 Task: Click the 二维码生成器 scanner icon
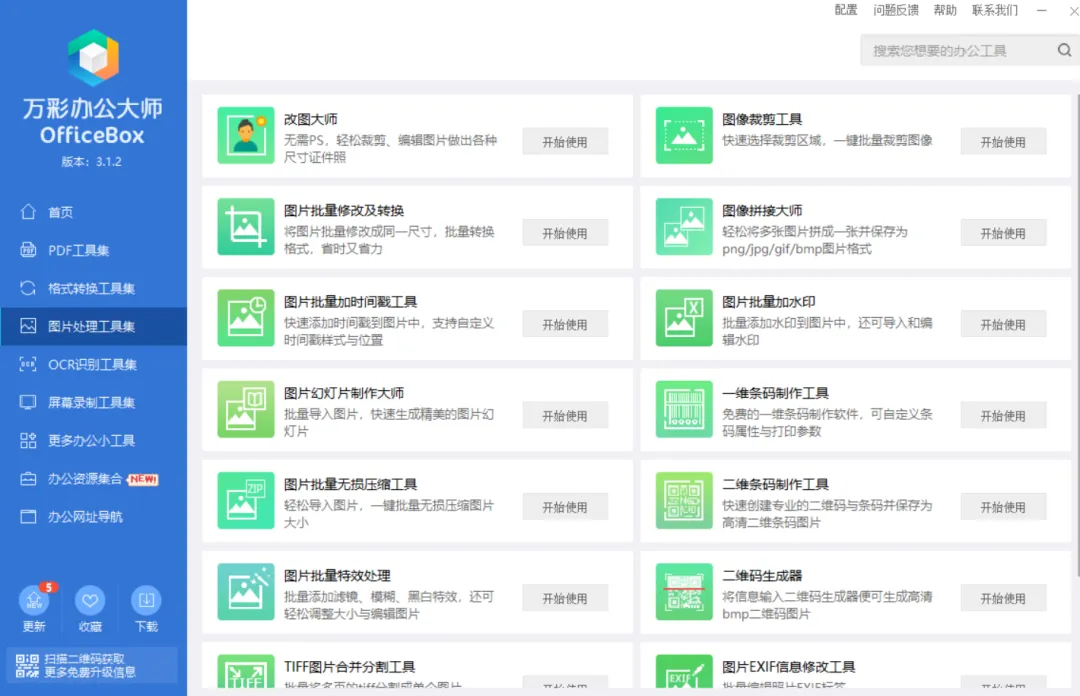(x=684, y=592)
